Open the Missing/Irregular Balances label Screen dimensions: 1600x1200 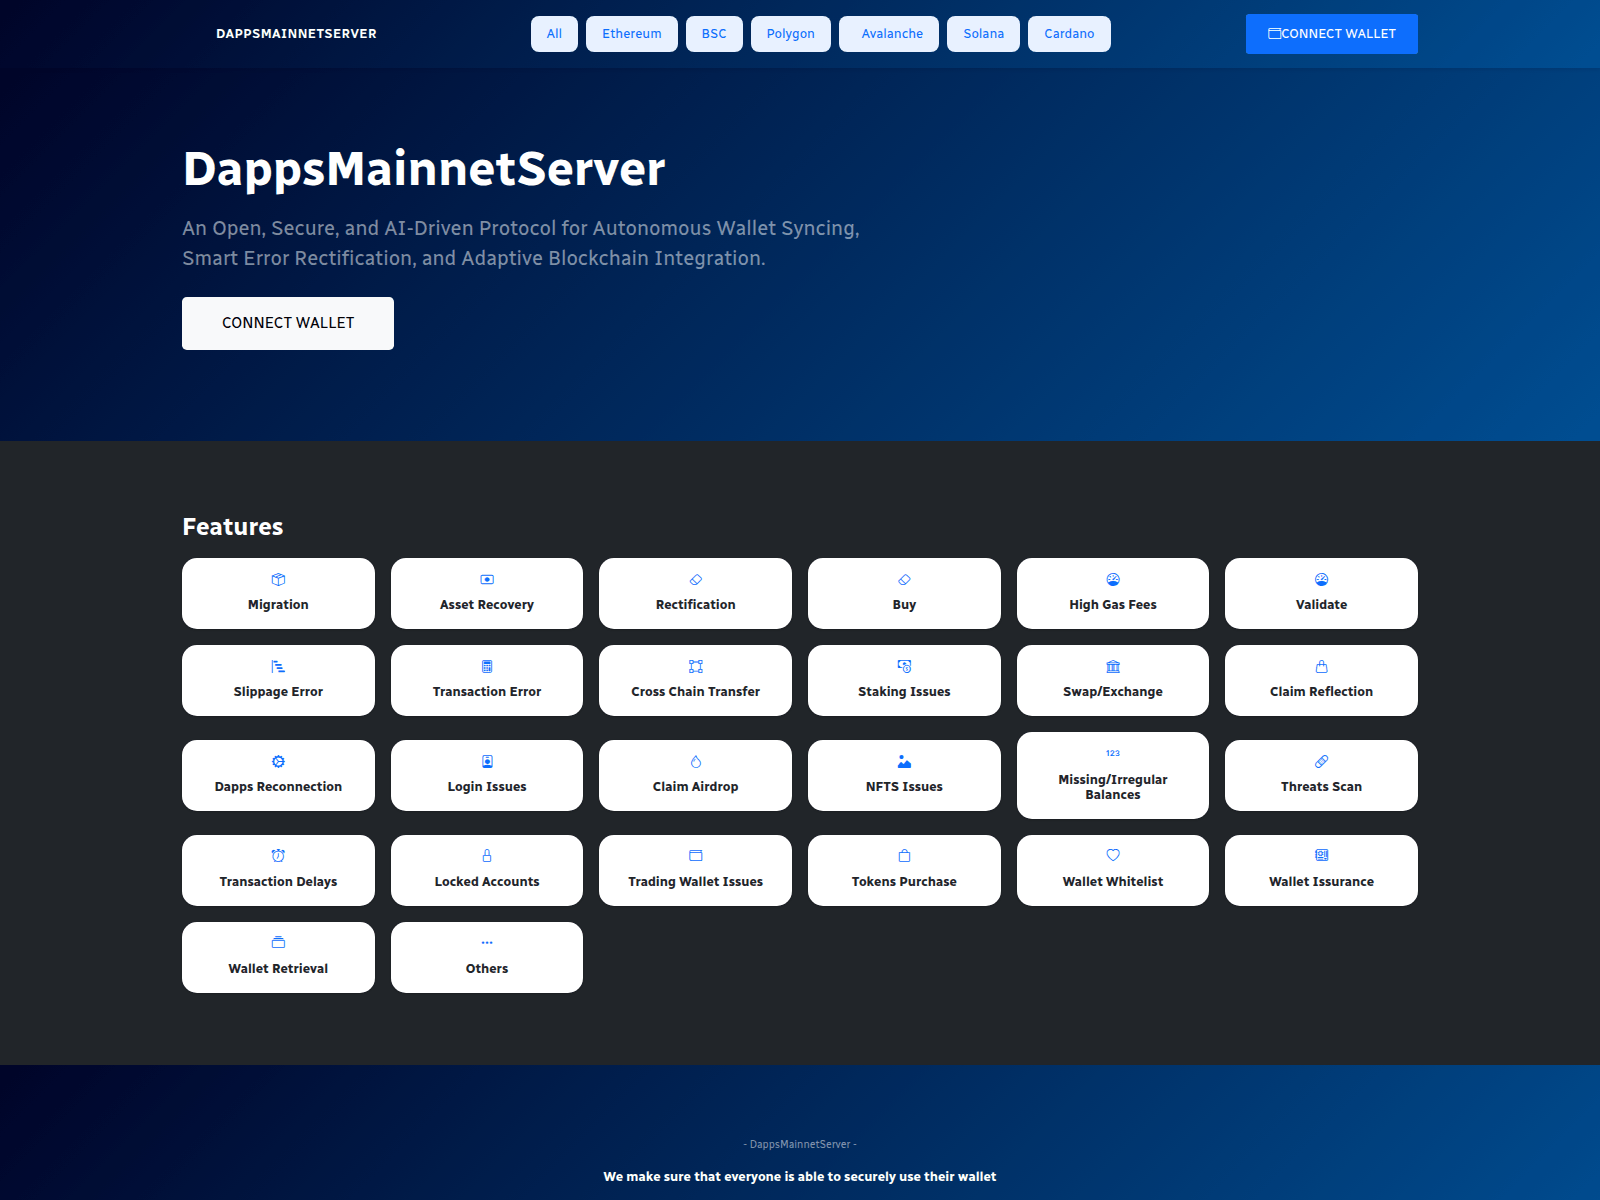1113,787
